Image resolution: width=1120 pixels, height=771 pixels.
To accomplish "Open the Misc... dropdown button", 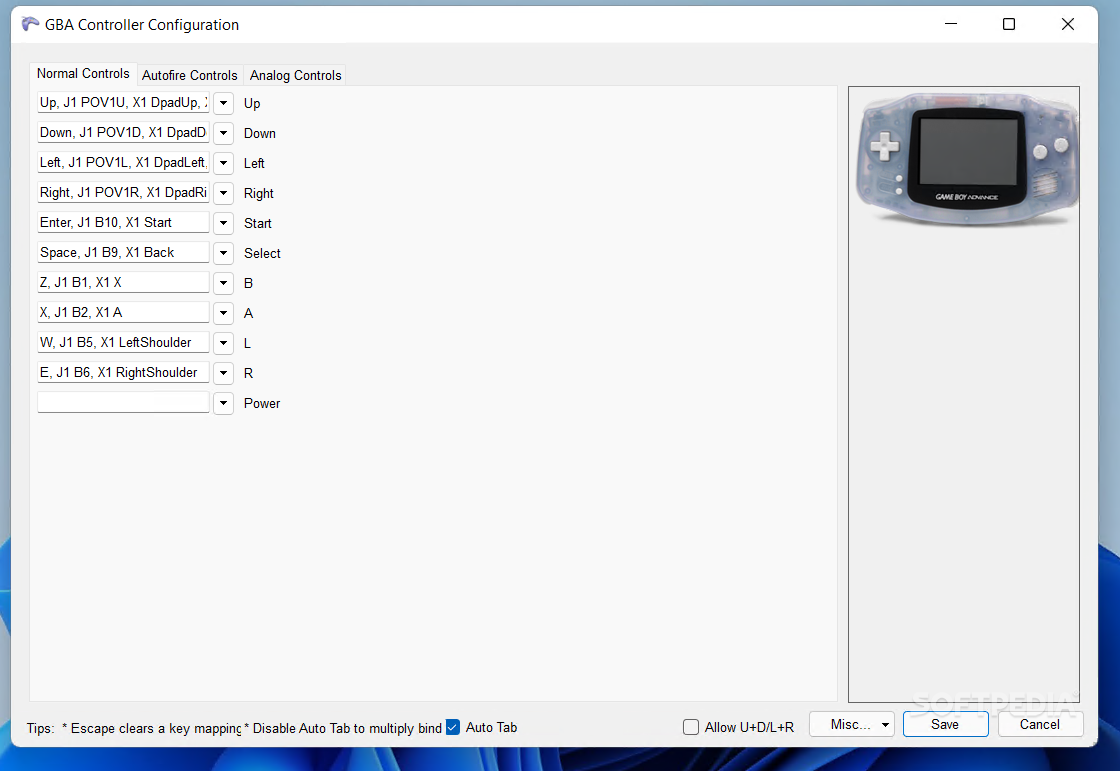I will [851, 725].
